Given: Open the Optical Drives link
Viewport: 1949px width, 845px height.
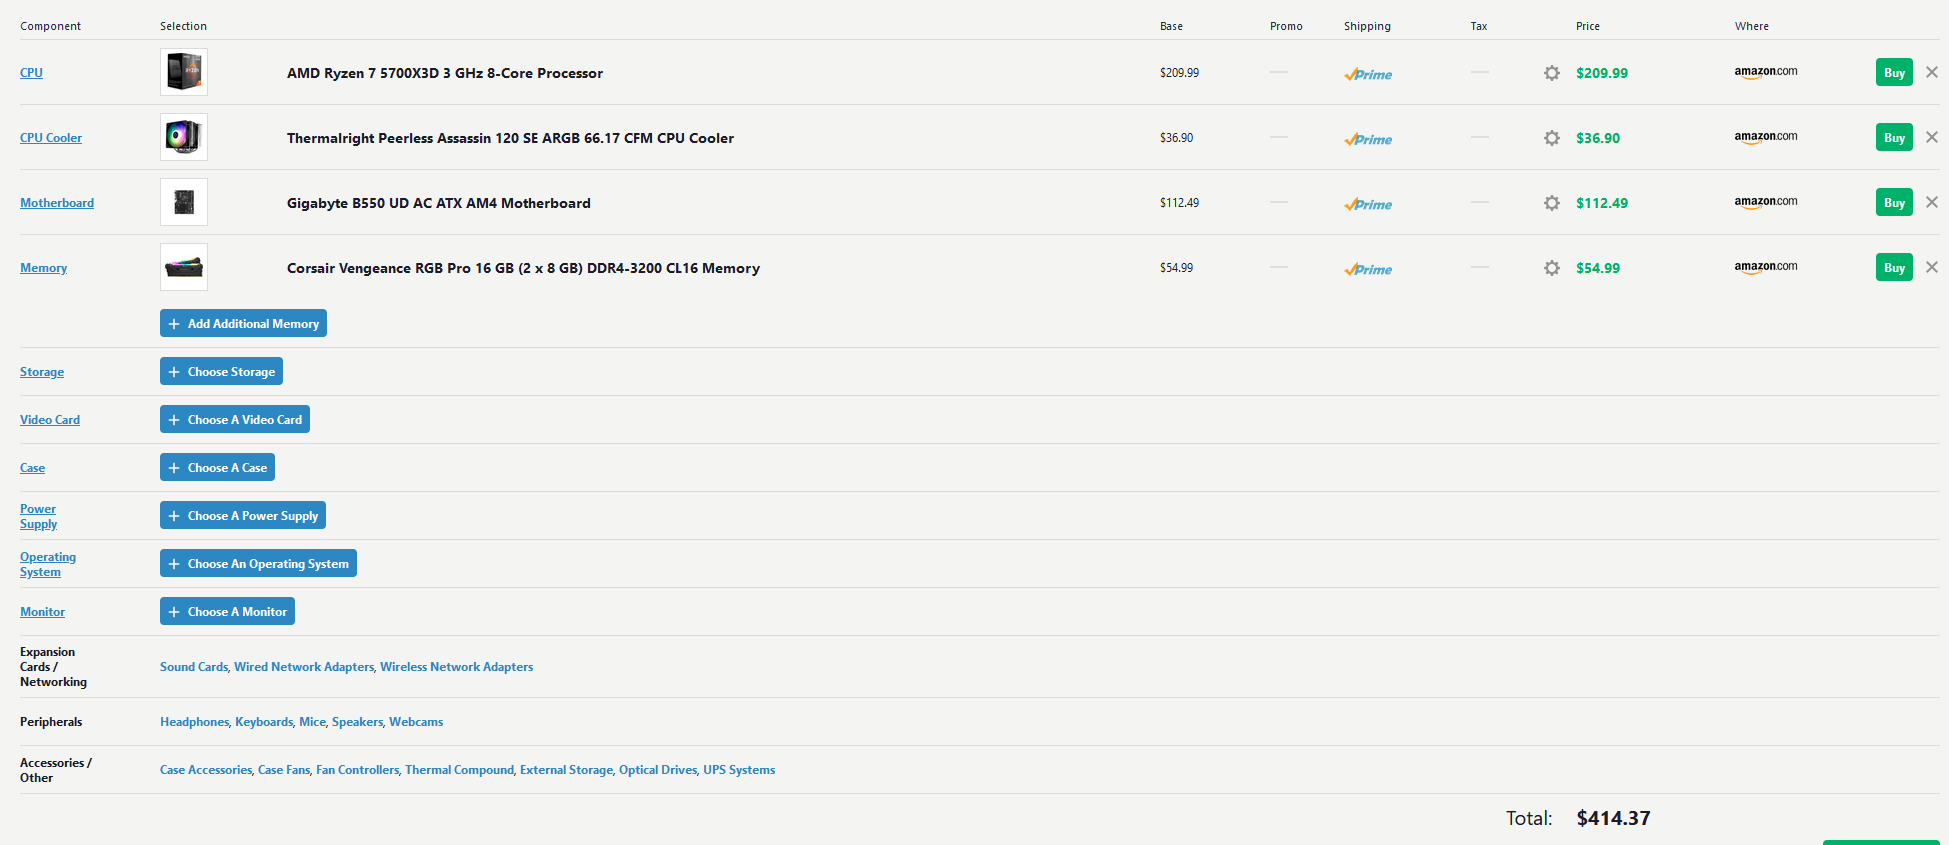Looking at the screenshot, I should point(658,770).
